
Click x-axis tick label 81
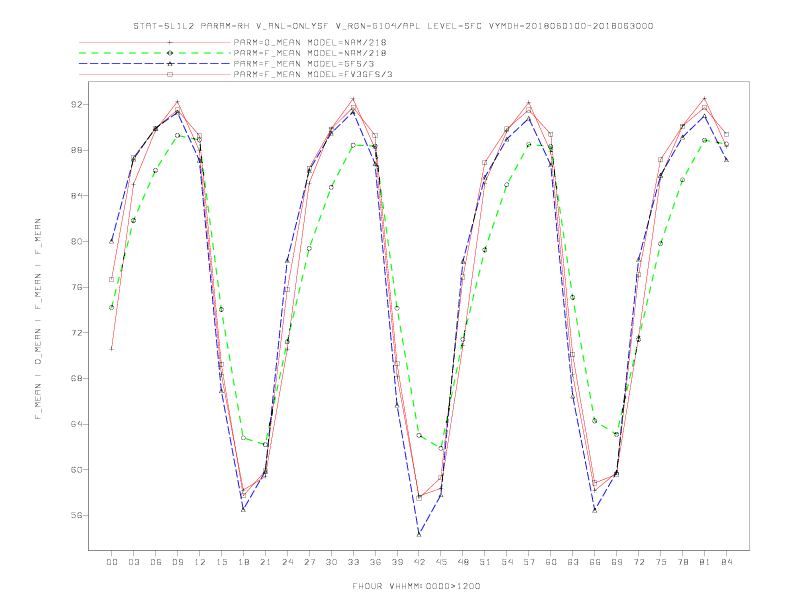(705, 562)
